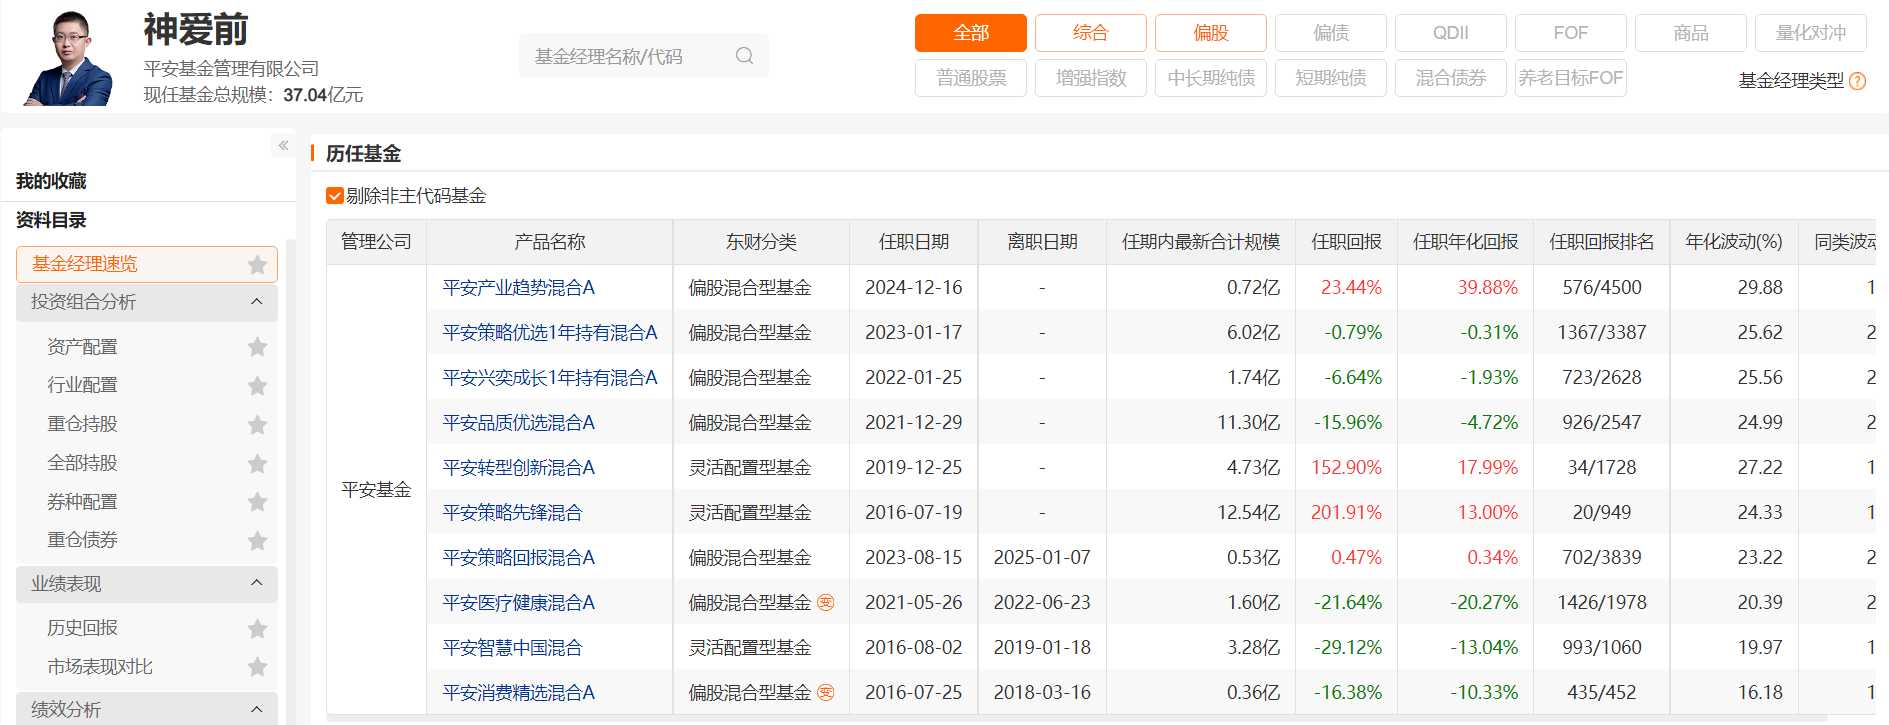Viewport: 1889px width, 725px height.
Task: Click the search magnifier icon
Action: 744,56
